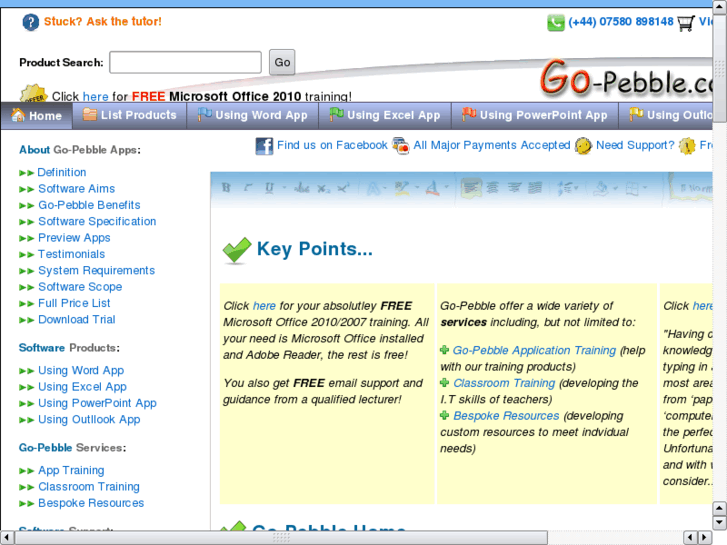Viewport: 727px width, 545px height.
Task: Open App Training sidebar link
Action: click(x=71, y=470)
